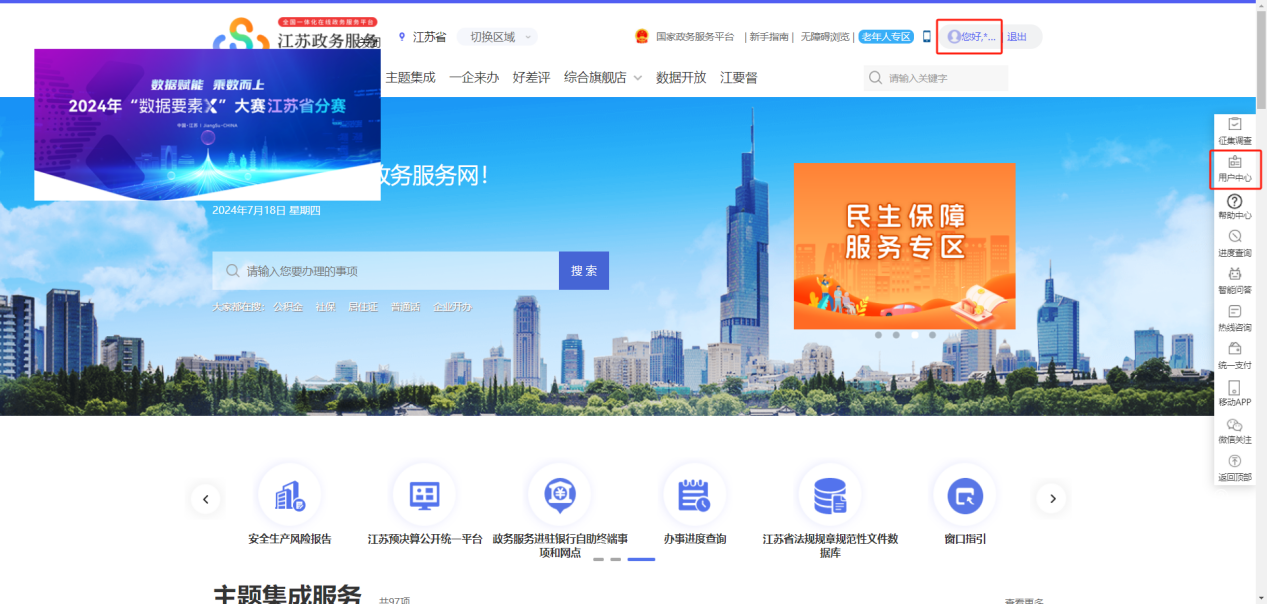Expand the 切换区域 region dropdown
The height and width of the screenshot is (604, 1267).
497,37
